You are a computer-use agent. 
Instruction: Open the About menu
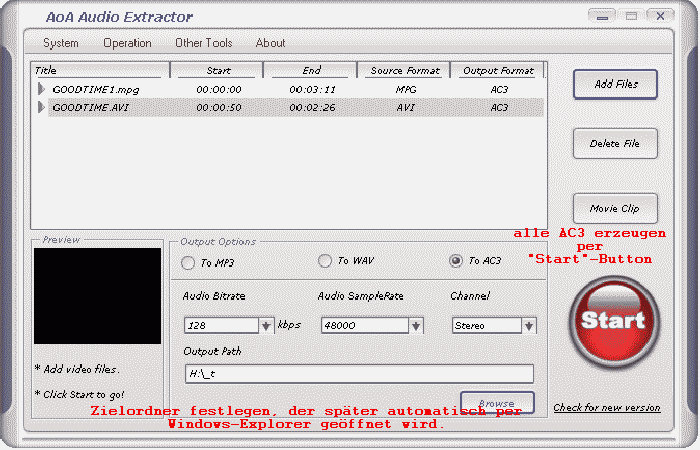pos(270,43)
